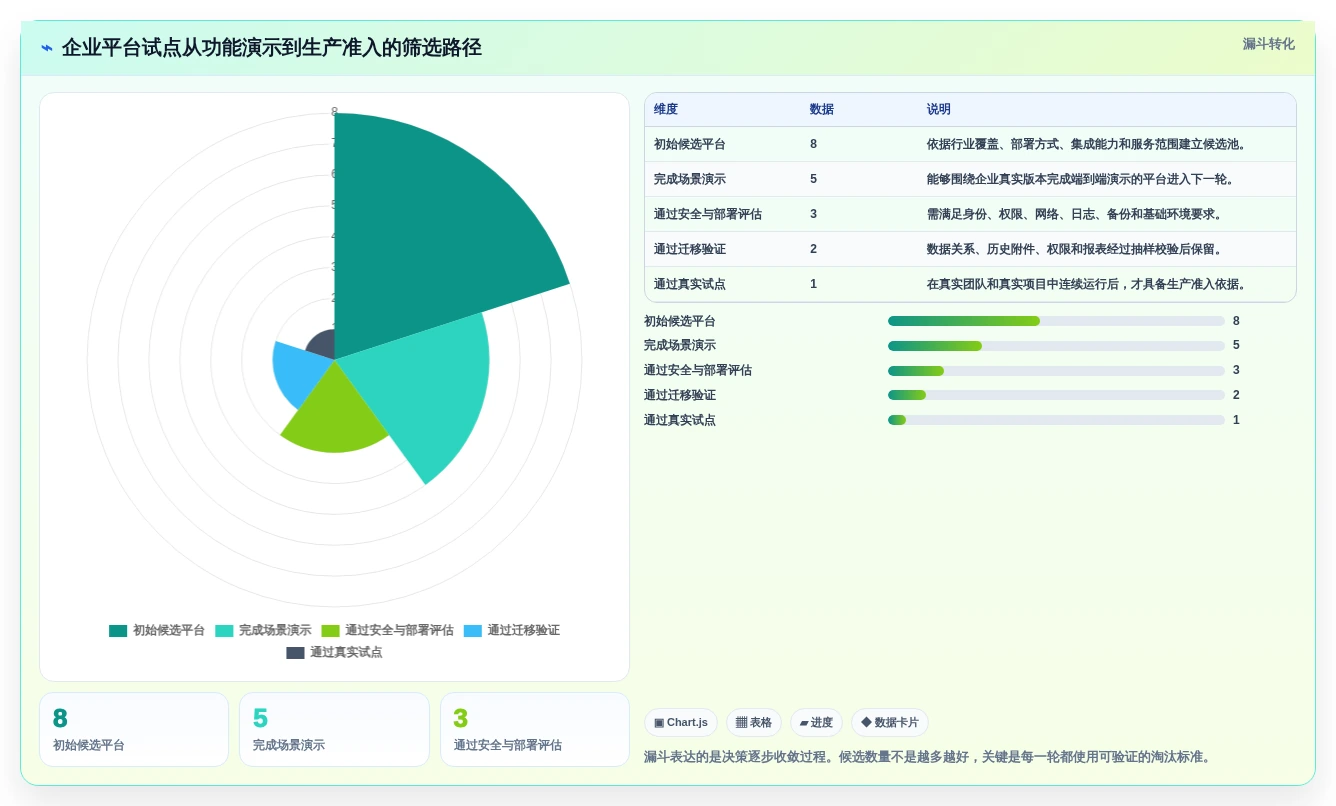Viewport: 1336px width, 806px height.
Task: Click the 完成场景演示 progress bar
Action: point(1056,346)
